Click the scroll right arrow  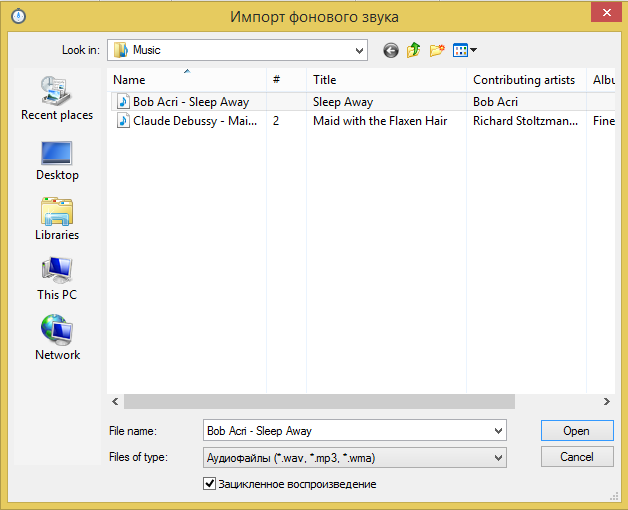pos(606,401)
